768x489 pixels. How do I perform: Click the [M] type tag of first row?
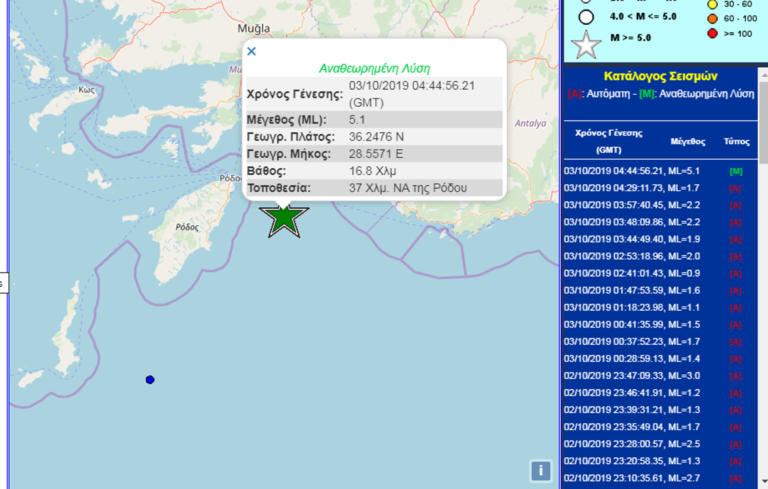735,171
